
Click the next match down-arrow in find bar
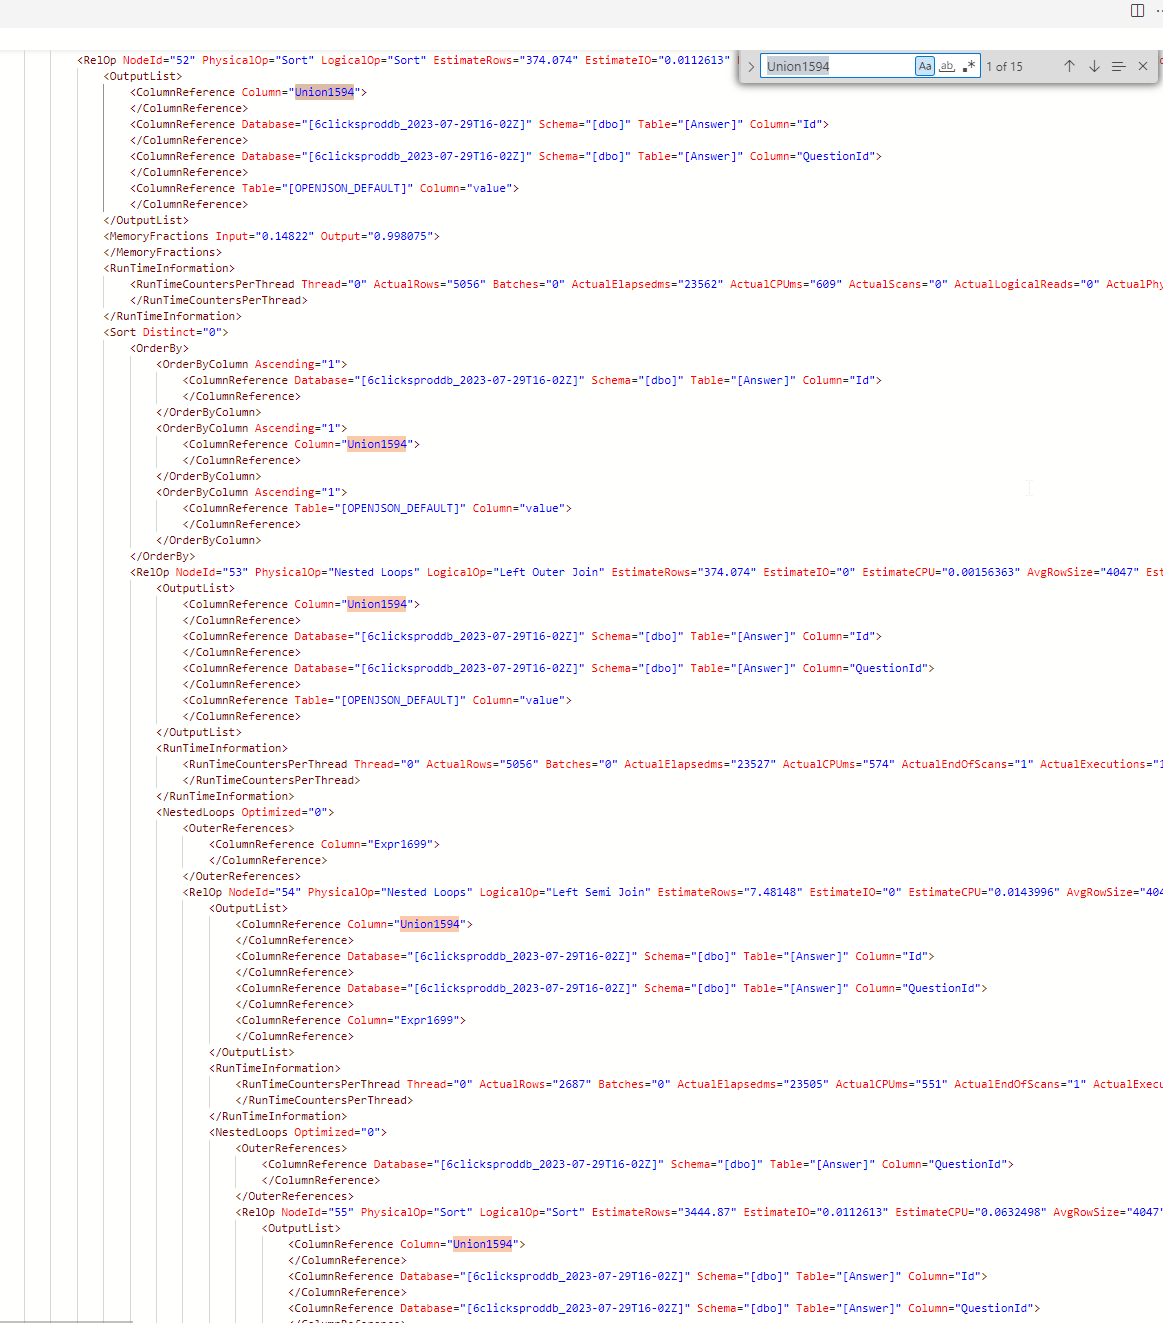pyautogui.click(x=1094, y=66)
